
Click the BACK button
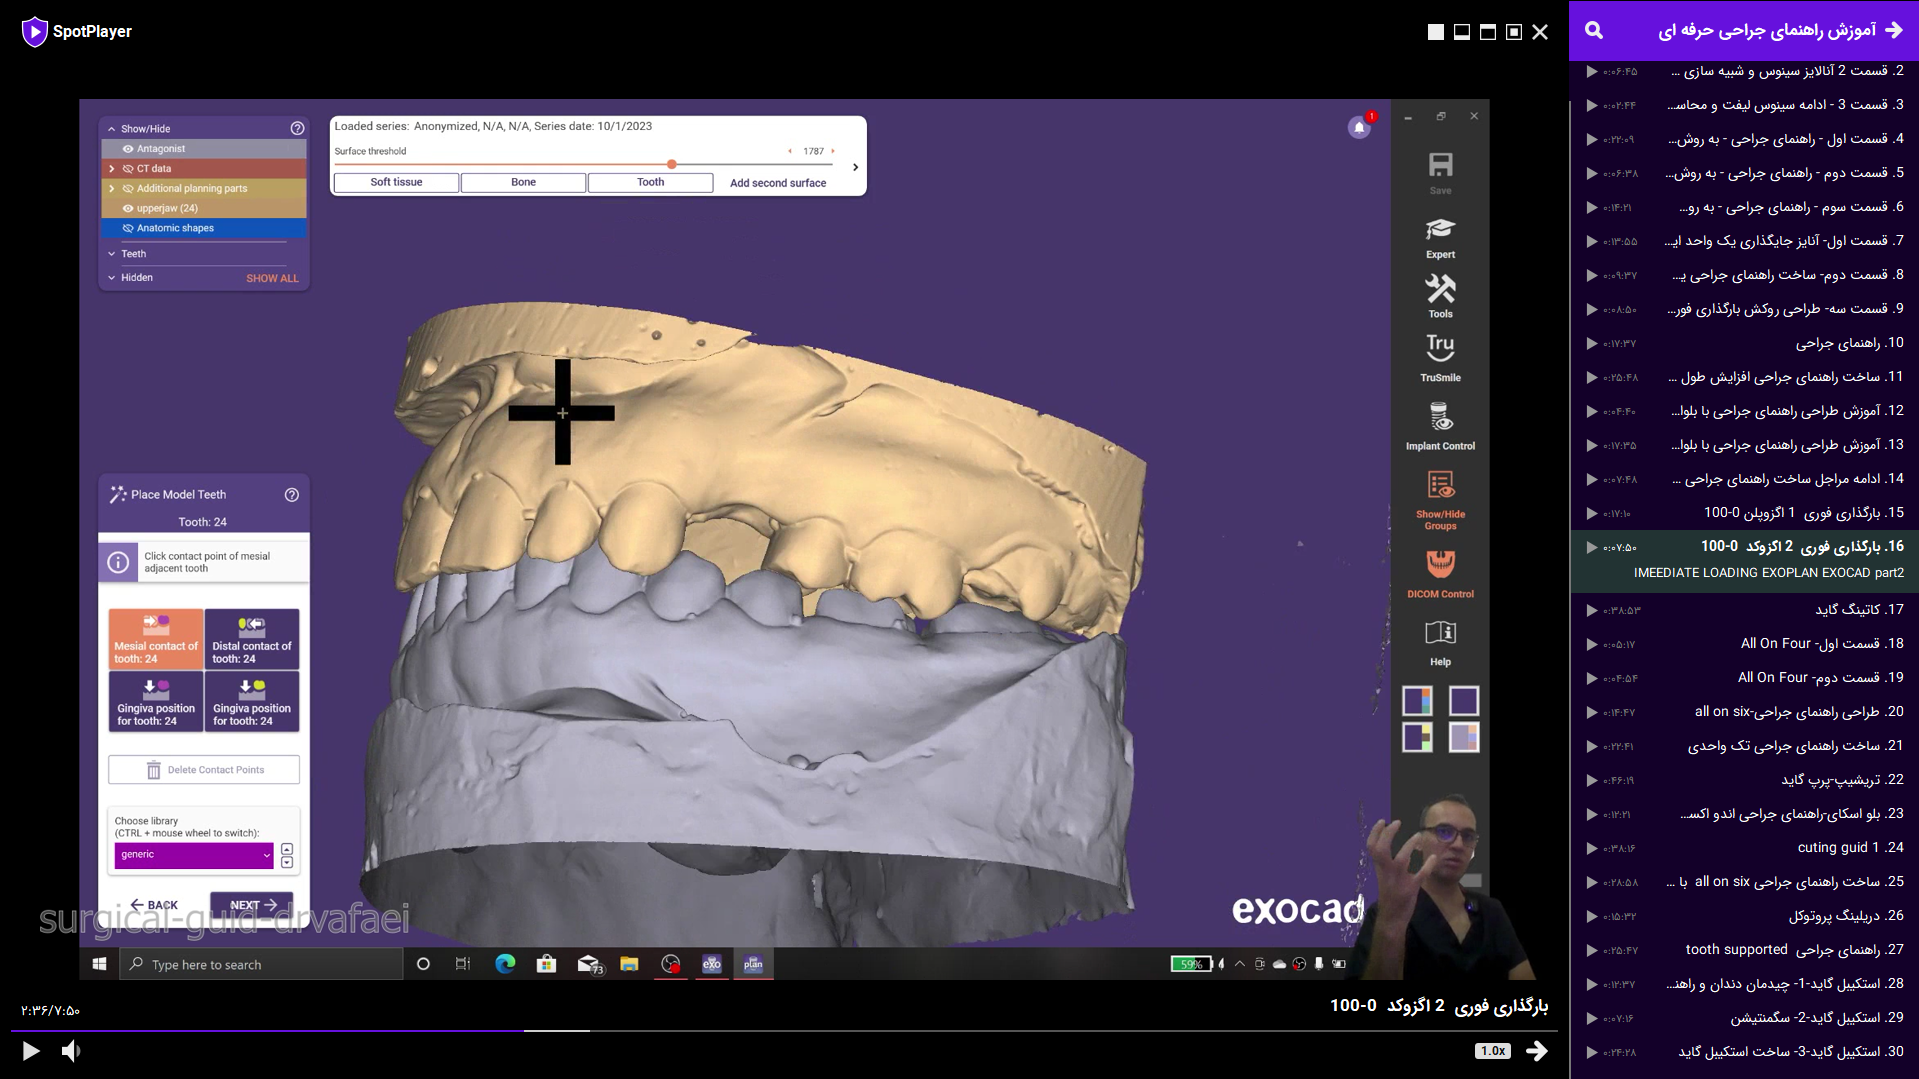coord(154,905)
